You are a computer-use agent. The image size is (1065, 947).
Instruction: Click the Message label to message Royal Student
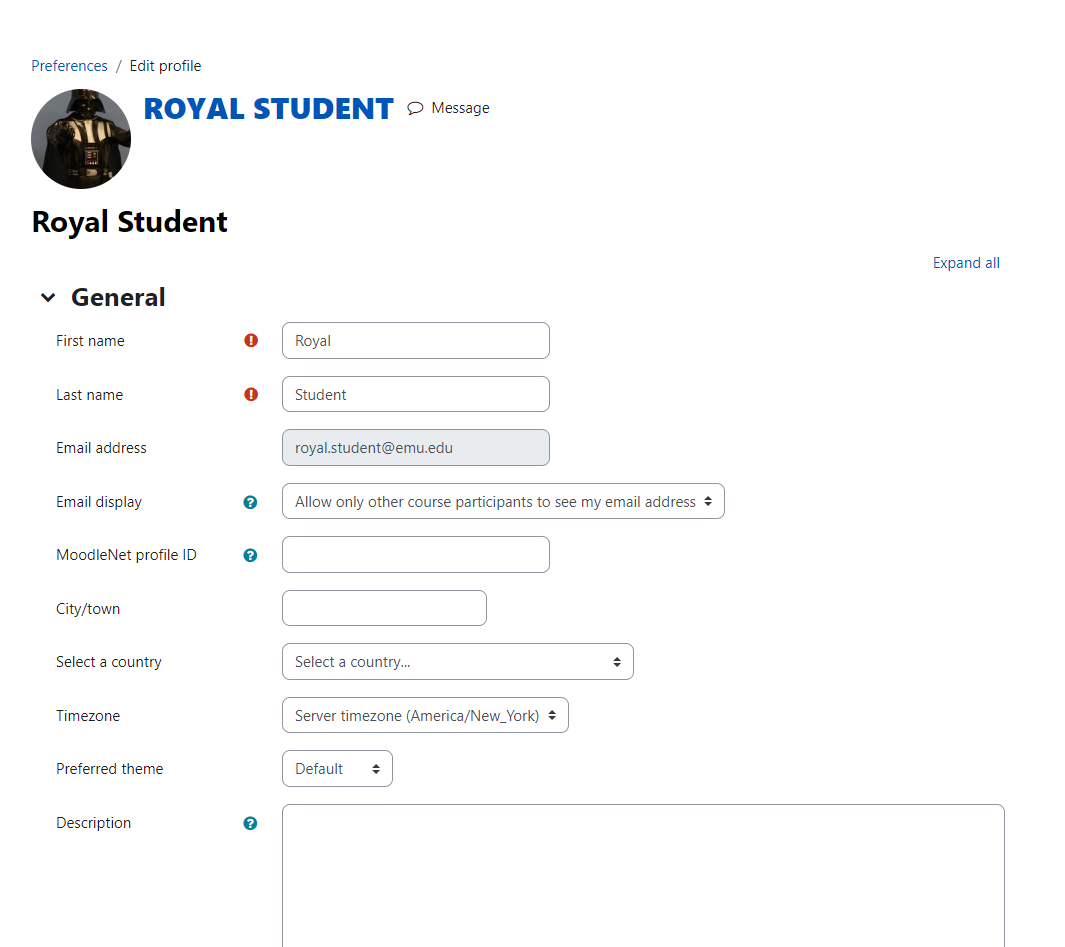coord(460,108)
